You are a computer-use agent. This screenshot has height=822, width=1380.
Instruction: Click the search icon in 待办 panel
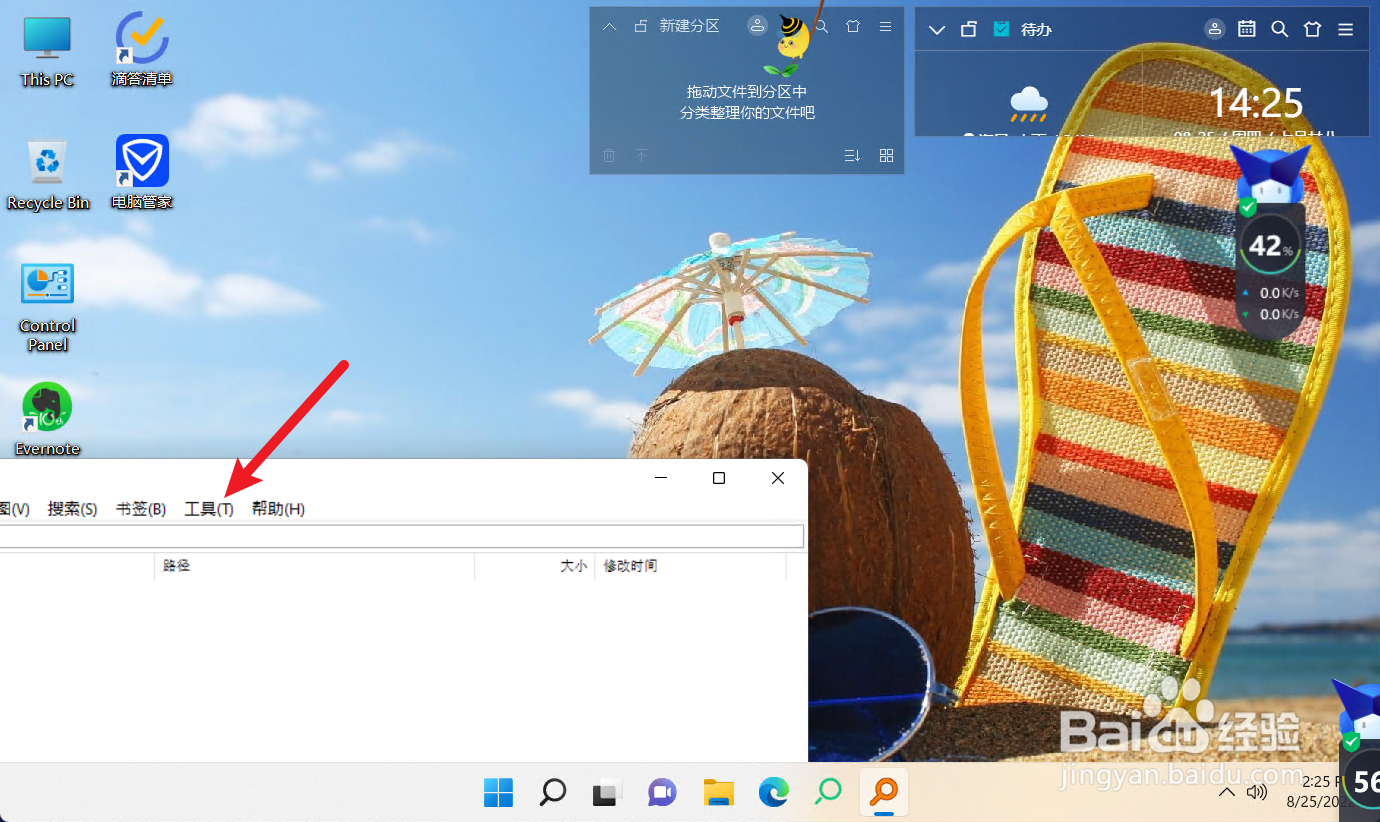point(1279,29)
